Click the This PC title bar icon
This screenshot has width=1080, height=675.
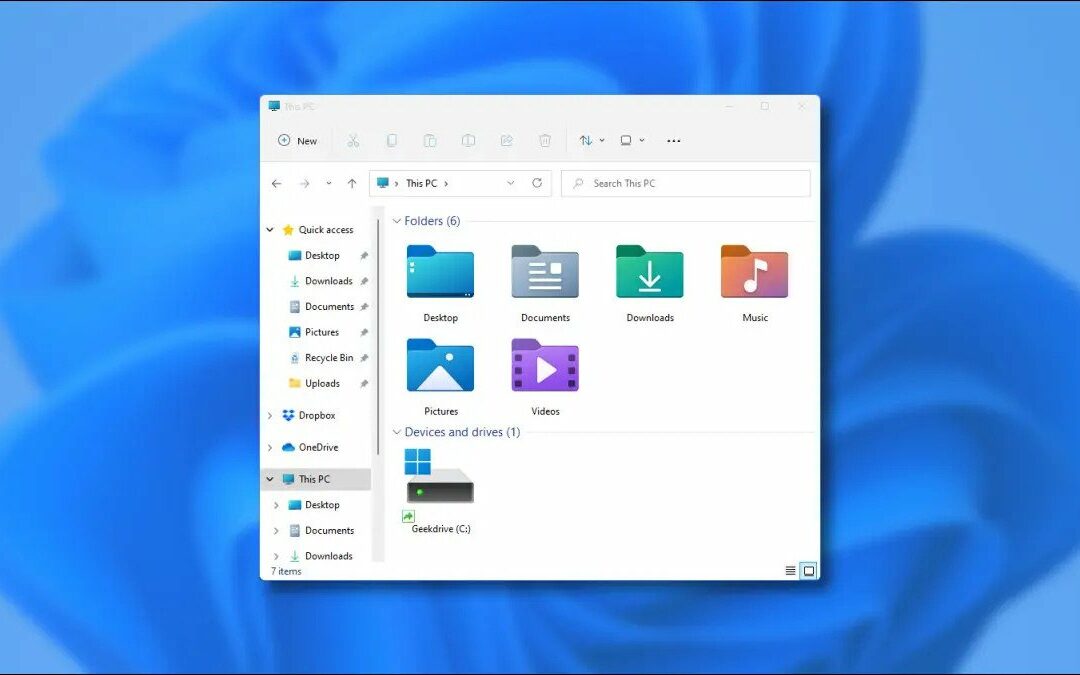point(274,106)
